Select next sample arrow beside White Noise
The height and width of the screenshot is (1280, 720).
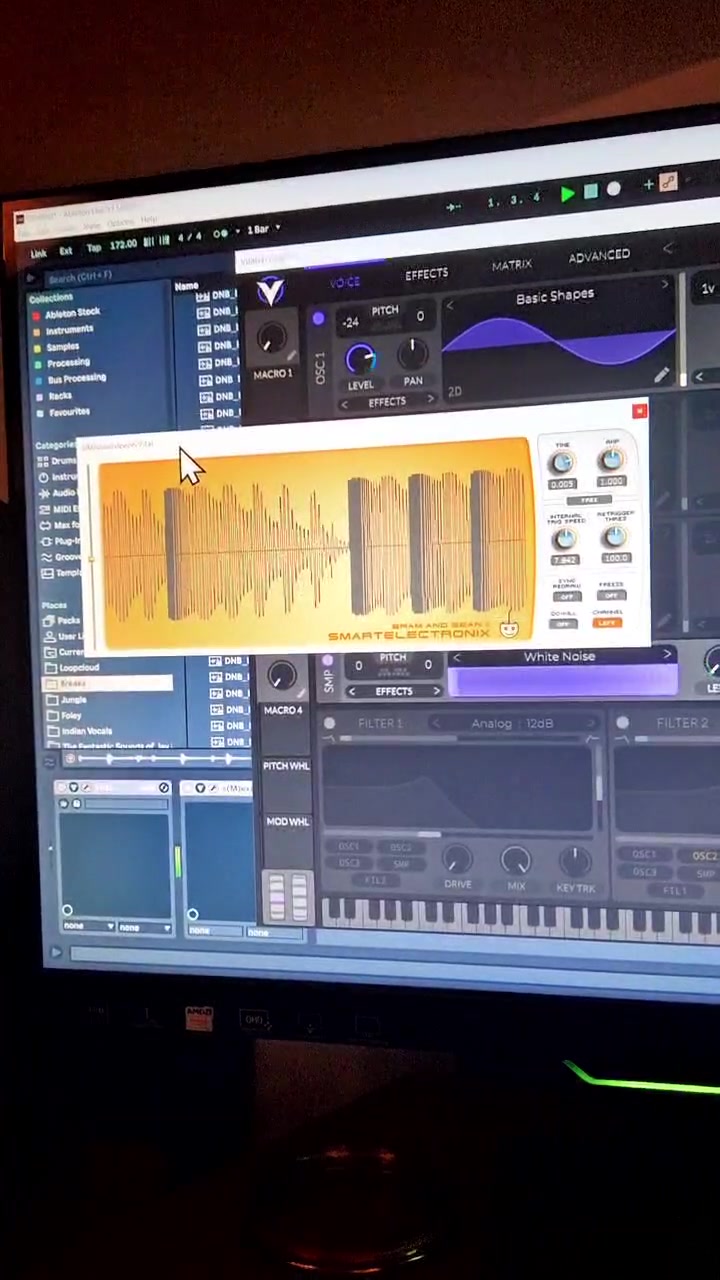click(667, 655)
